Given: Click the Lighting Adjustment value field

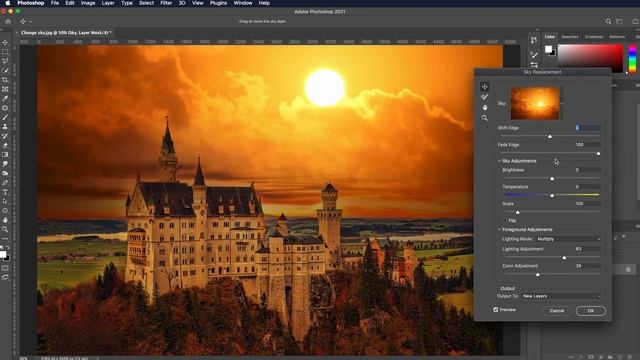Looking at the screenshot, I should coord(588,249).
